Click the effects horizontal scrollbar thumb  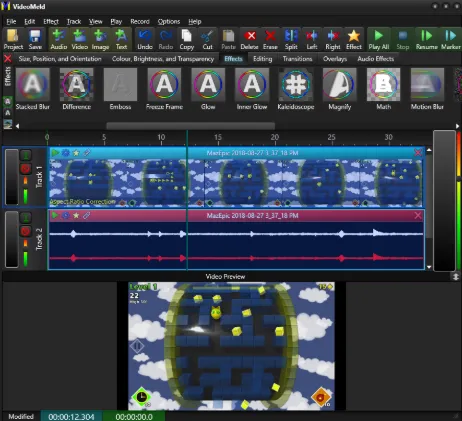(191, 126)
